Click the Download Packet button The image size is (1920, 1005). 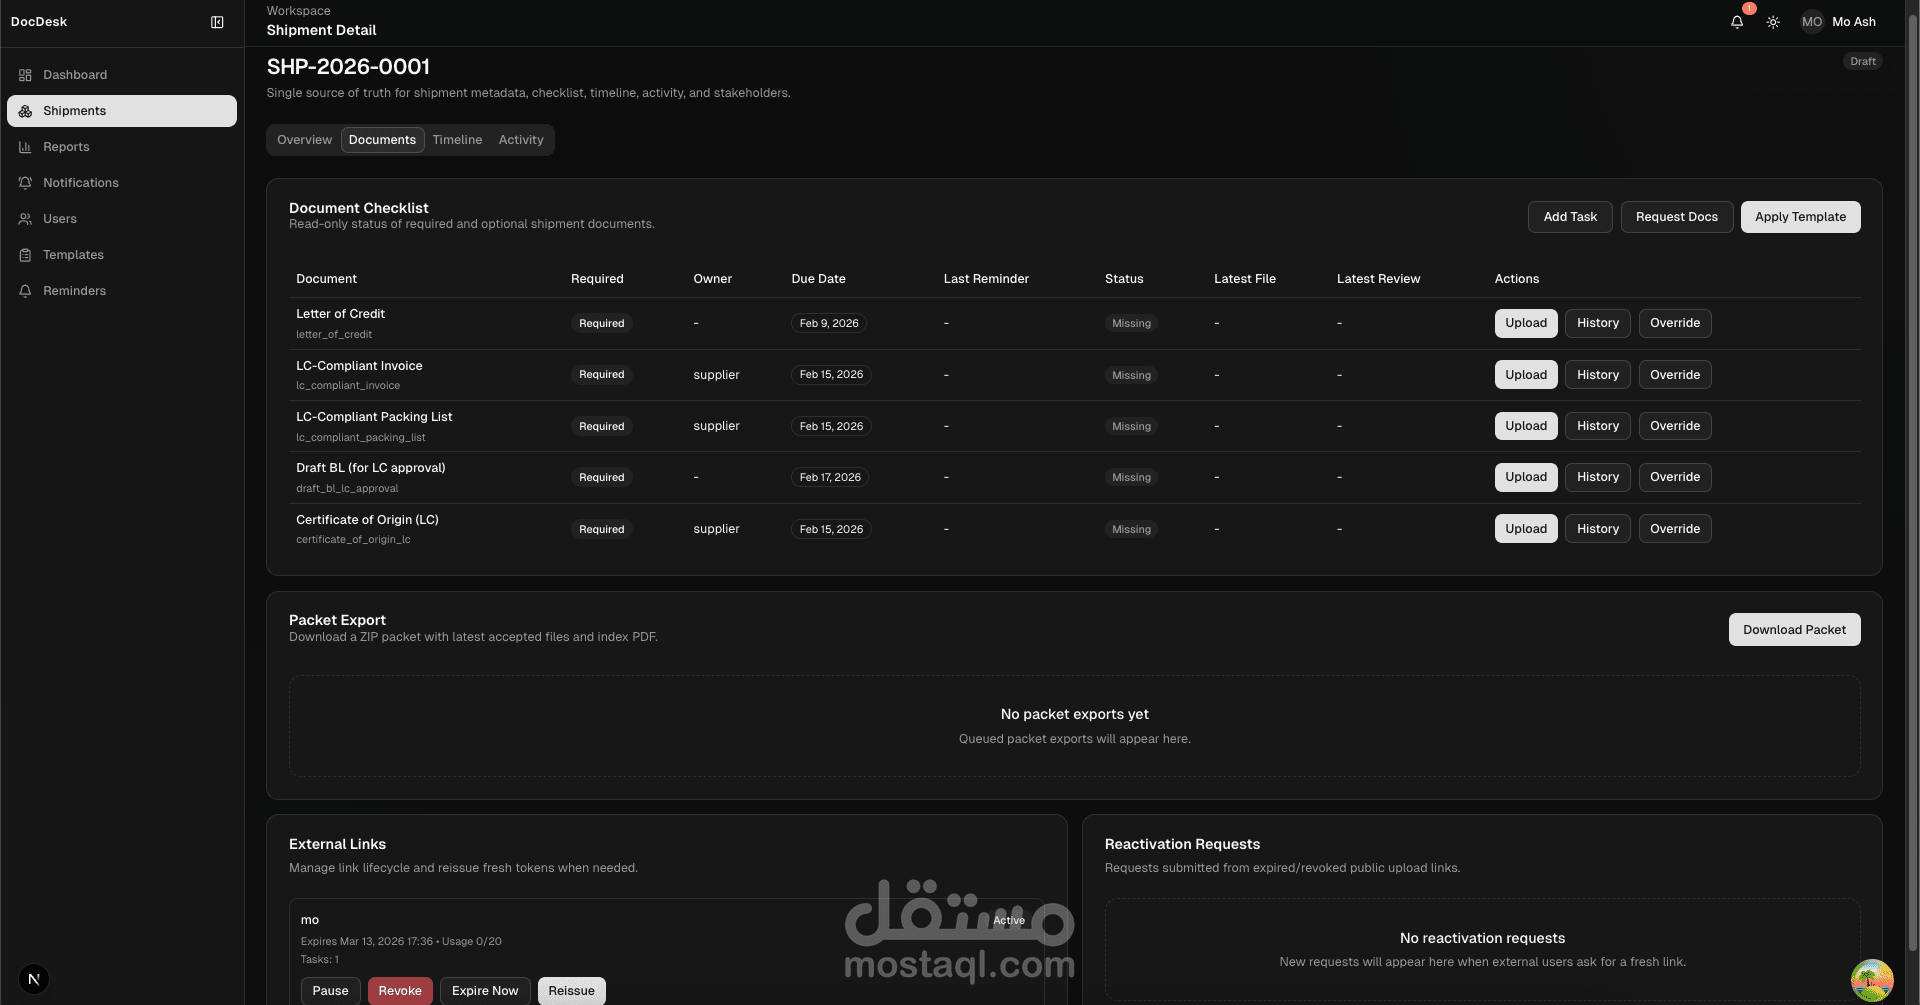click(1794, 630)
